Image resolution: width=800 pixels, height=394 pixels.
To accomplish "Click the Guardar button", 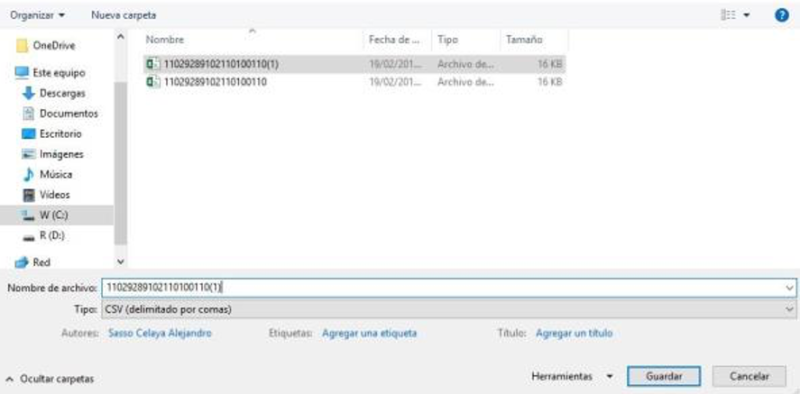I will coord(664,377).
